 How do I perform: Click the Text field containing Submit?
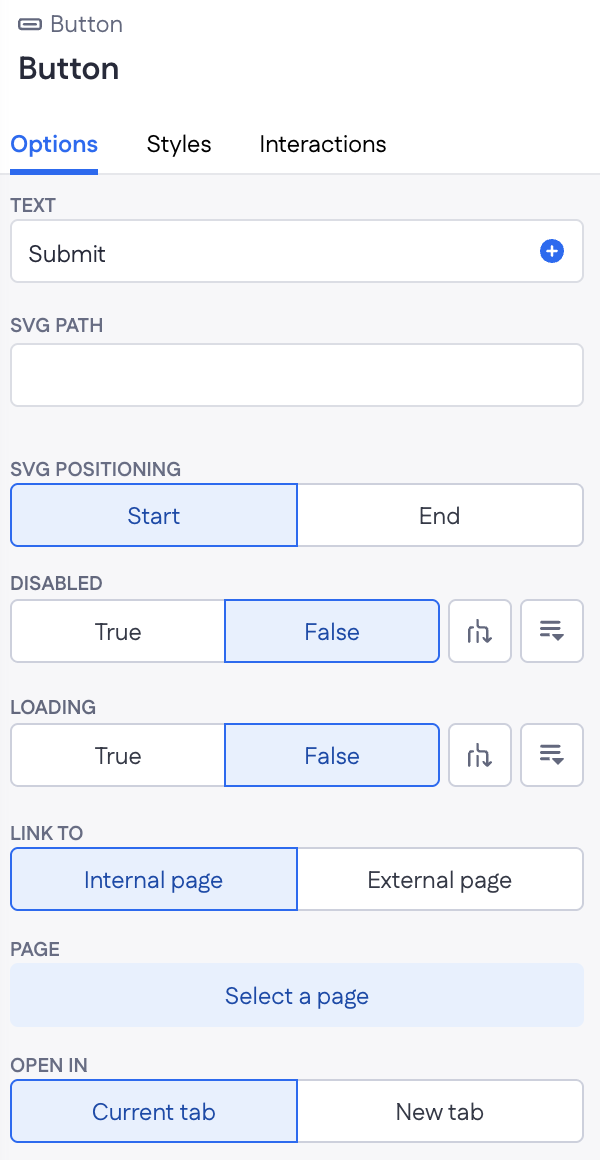(x=297, y=251)
